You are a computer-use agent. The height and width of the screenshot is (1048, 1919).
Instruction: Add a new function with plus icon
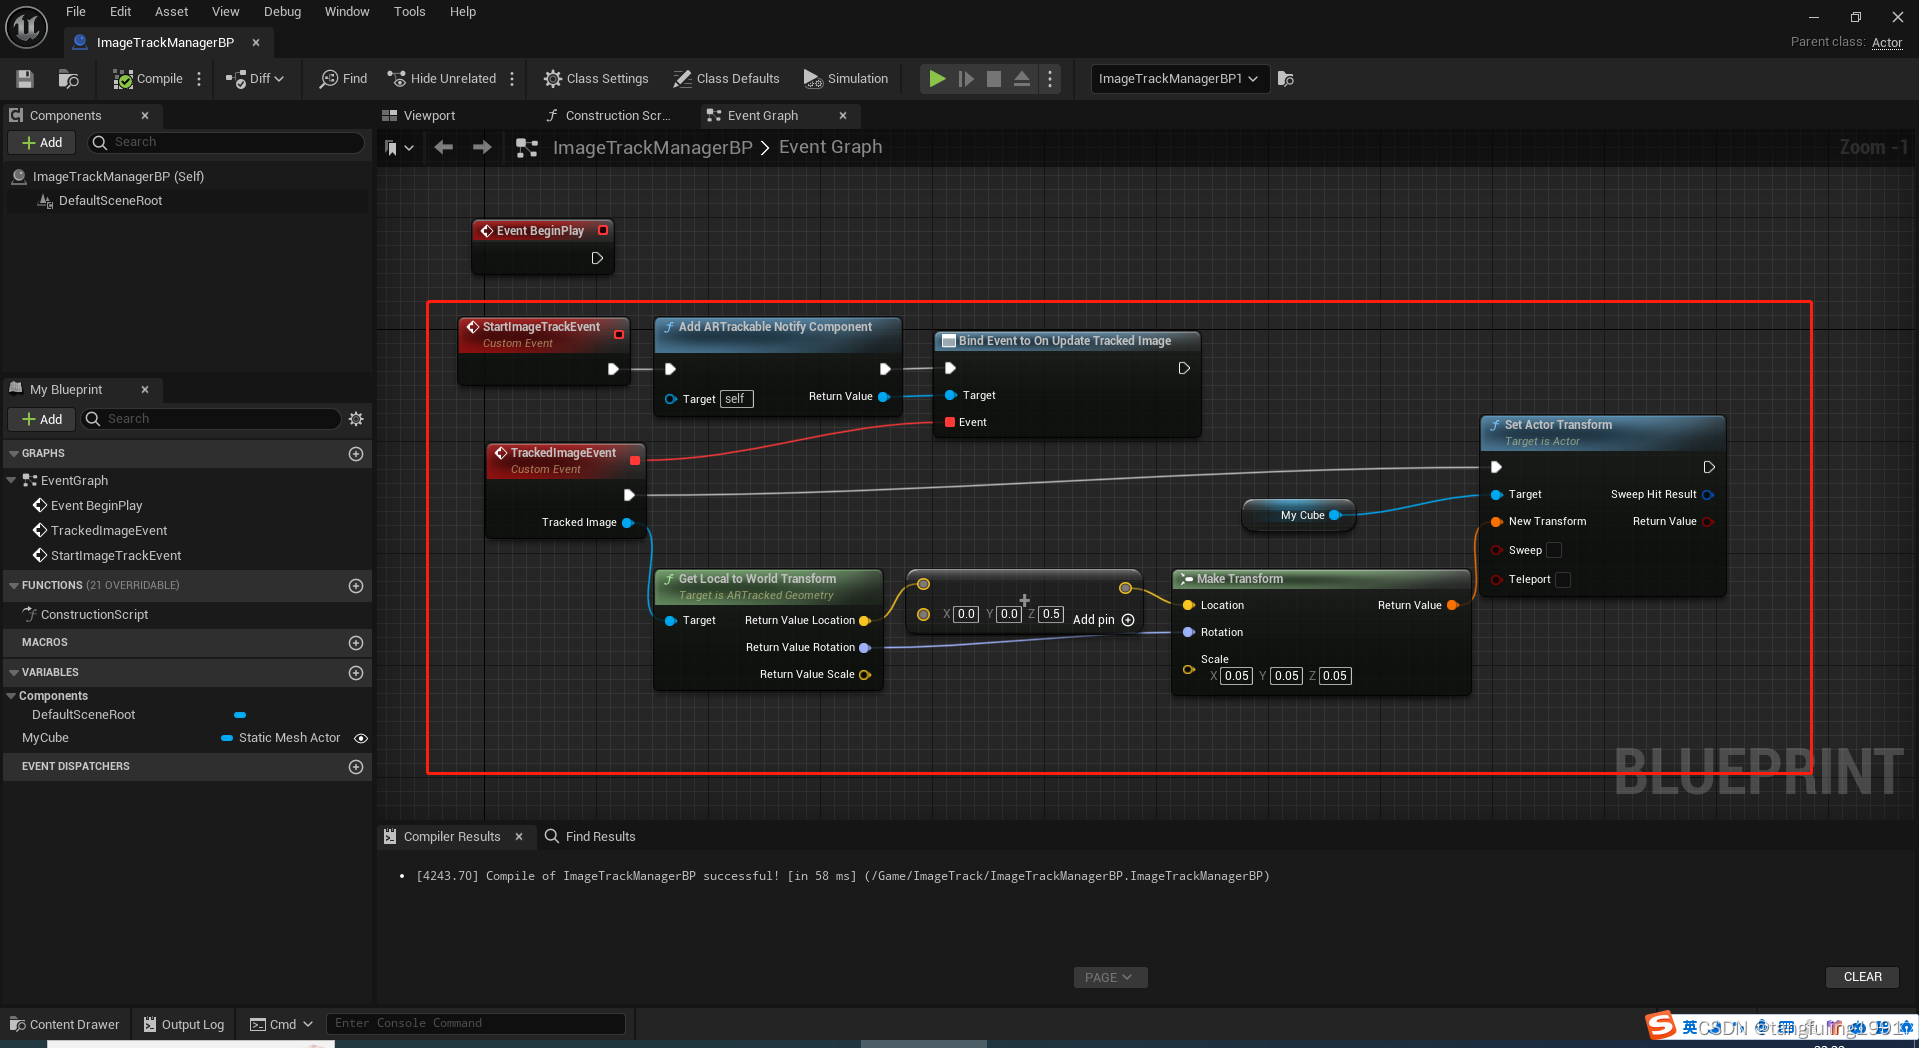tap(356, 586)
